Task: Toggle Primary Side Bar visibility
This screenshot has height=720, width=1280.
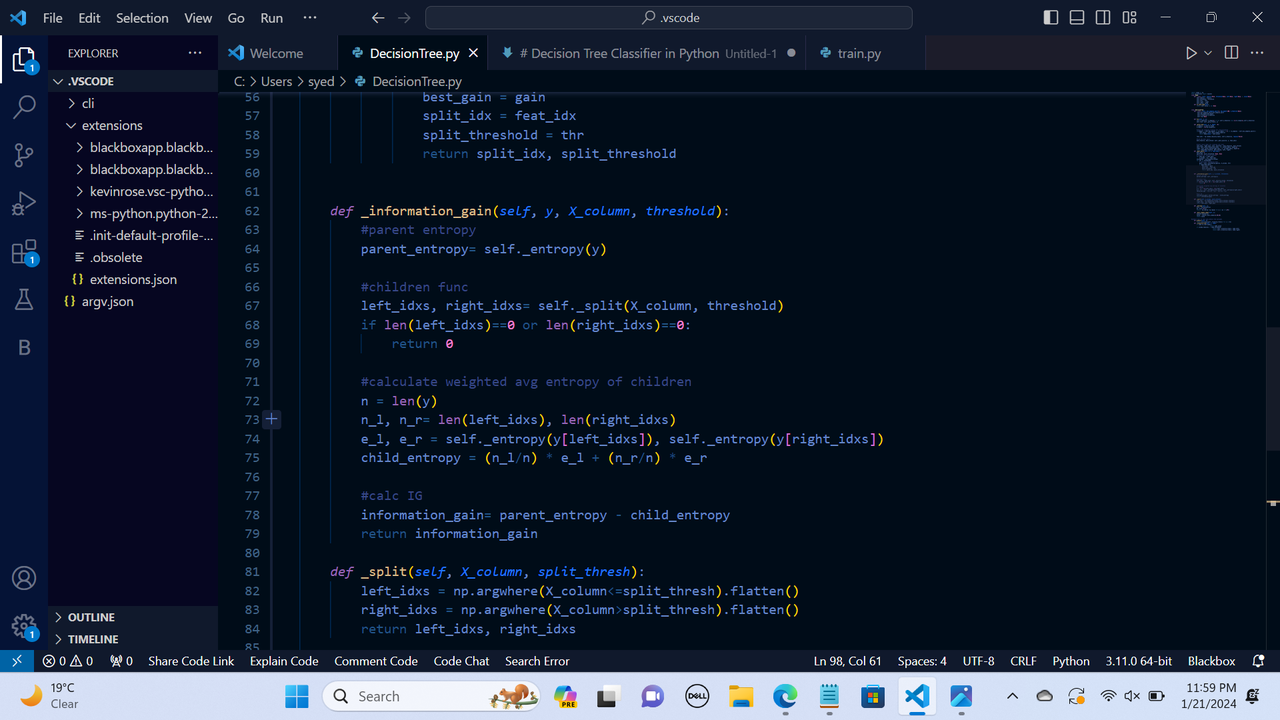Action: (1050, 18)
